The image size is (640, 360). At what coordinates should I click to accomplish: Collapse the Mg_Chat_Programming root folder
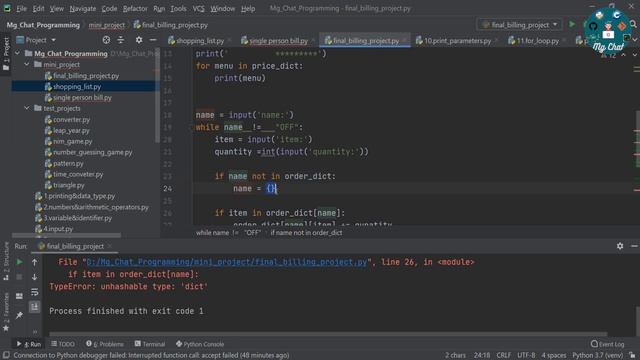click(x=18, y=53)
